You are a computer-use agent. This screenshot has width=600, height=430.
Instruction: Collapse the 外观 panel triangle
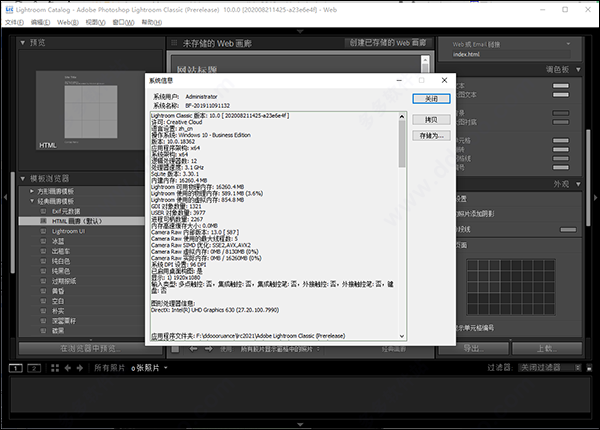point(578,184)
